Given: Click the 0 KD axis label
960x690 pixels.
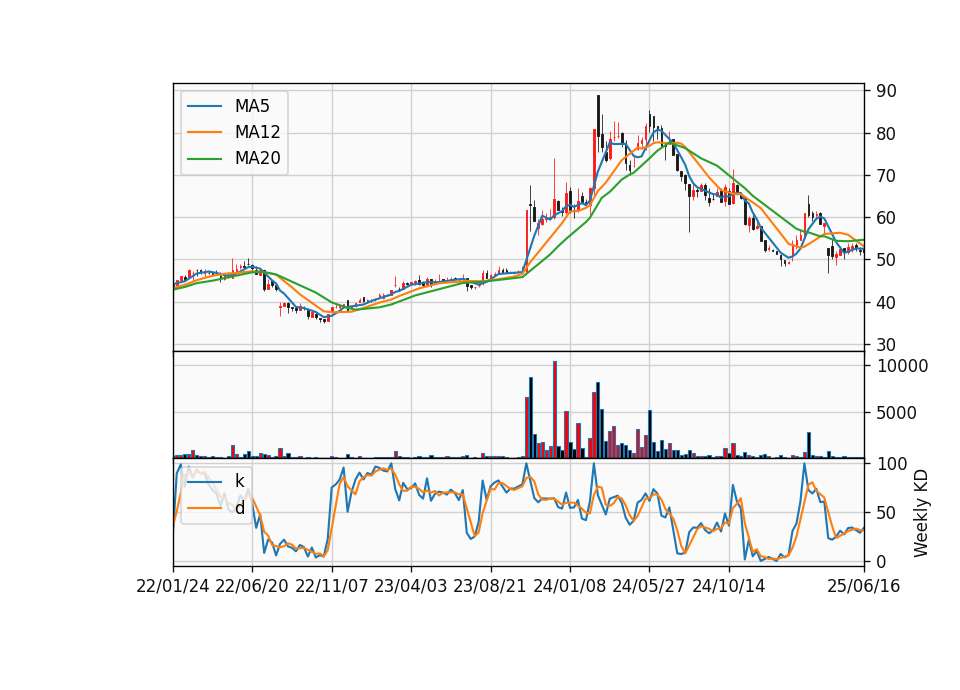Looking at the screenshot, I should pos(882,561).
